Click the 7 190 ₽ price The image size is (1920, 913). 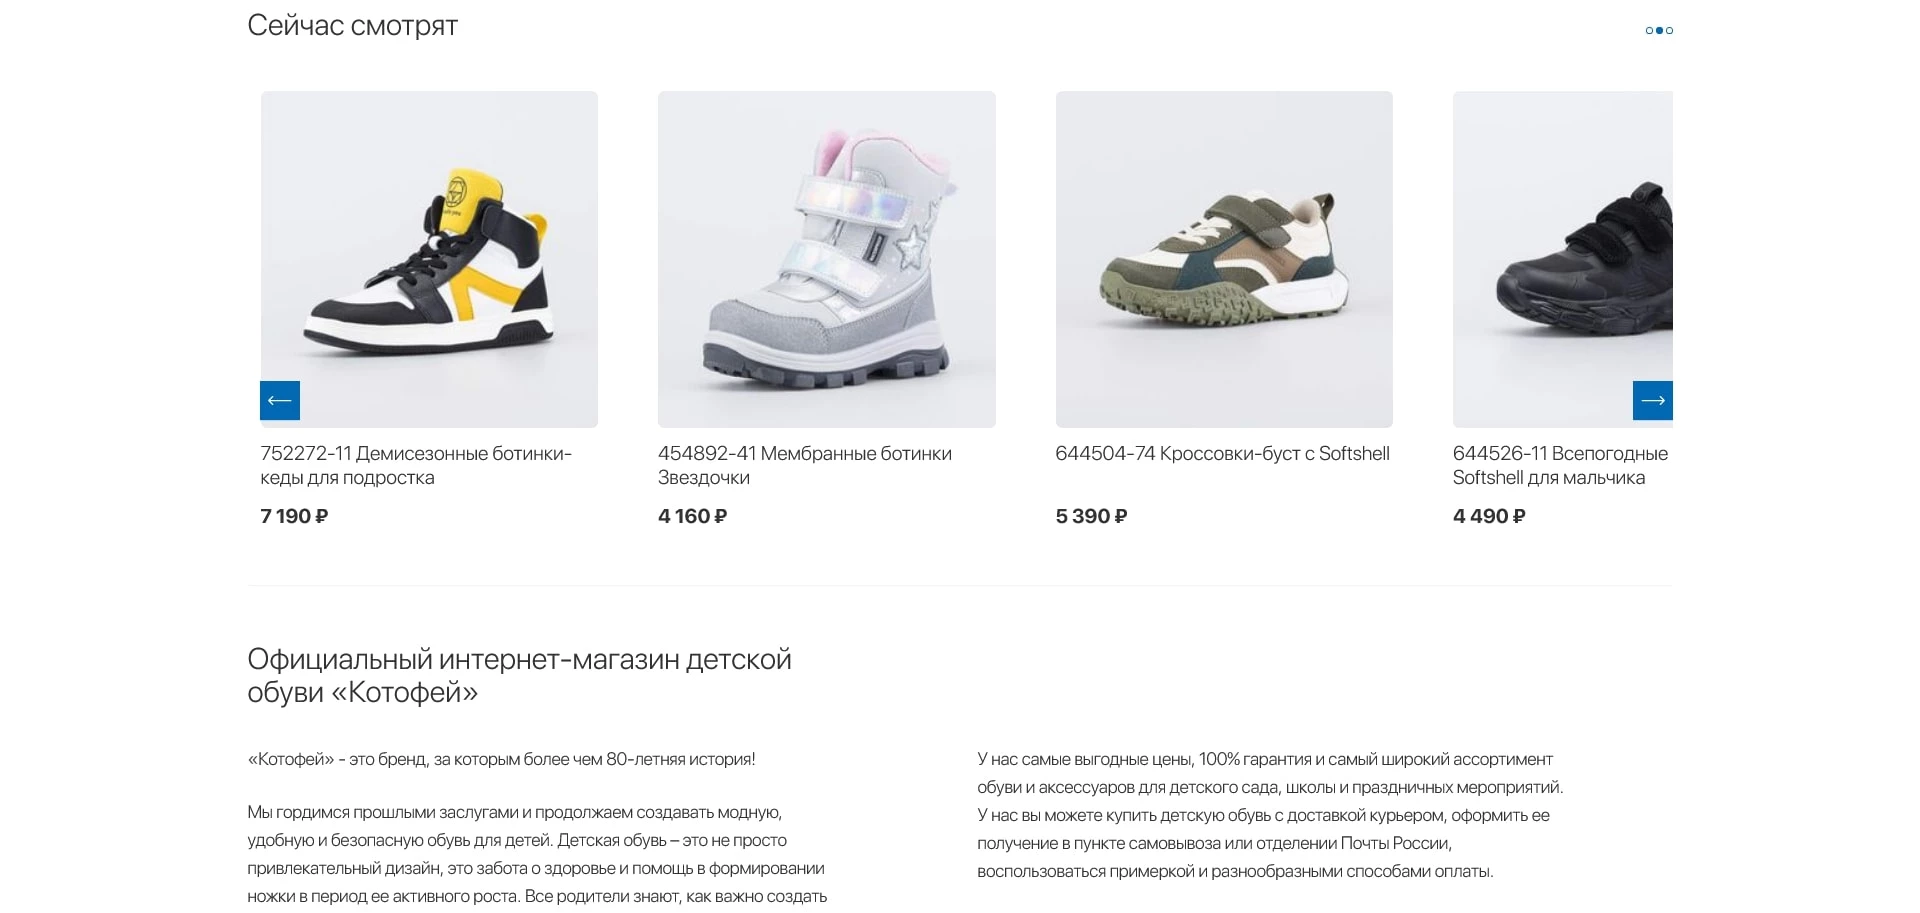click(x=294, y=516)
